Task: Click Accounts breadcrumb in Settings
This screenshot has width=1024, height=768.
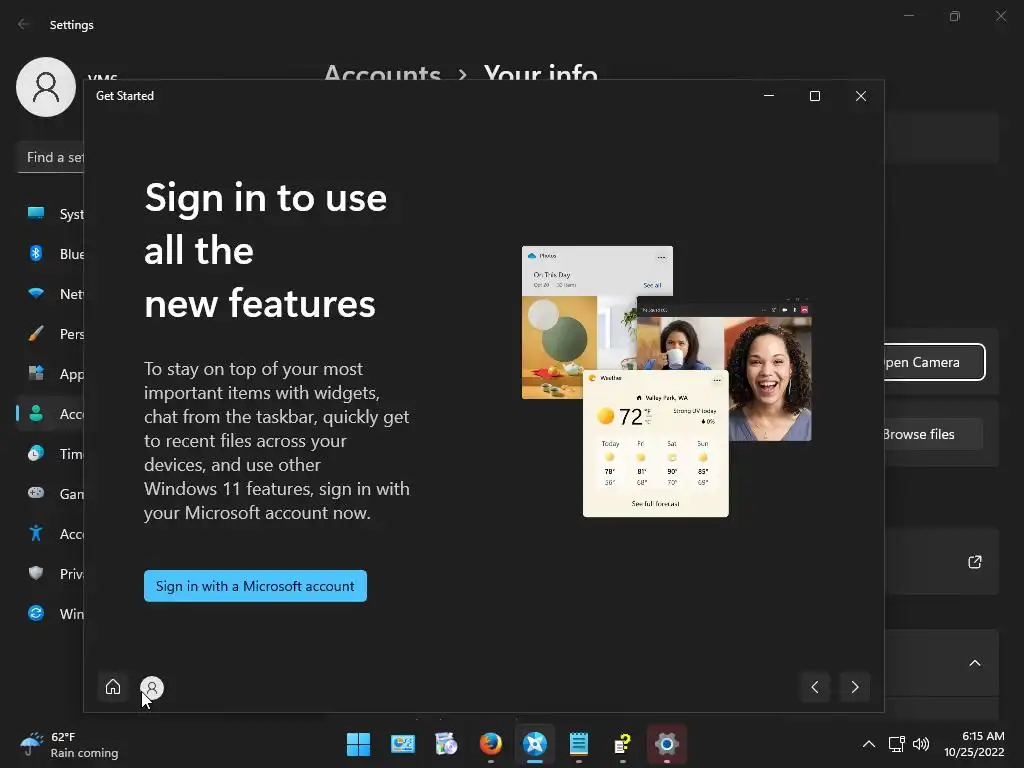Action: [x=382, y=72]
